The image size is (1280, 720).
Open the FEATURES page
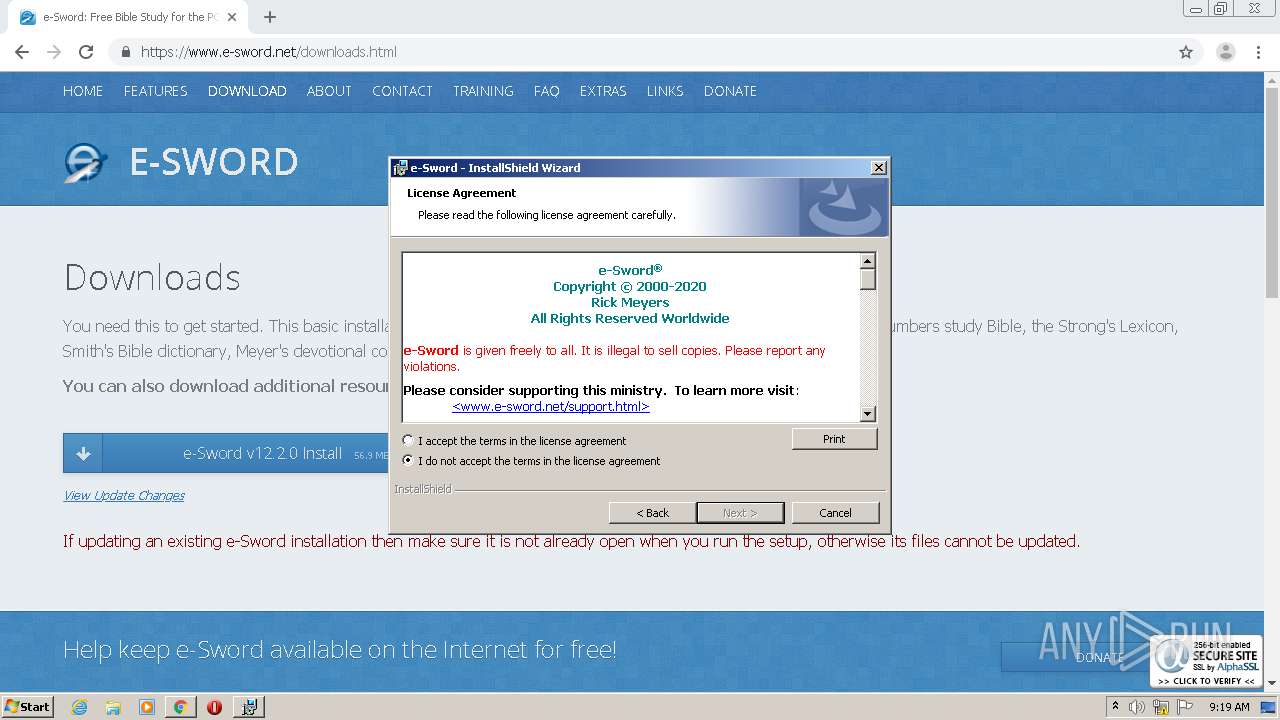156,91
